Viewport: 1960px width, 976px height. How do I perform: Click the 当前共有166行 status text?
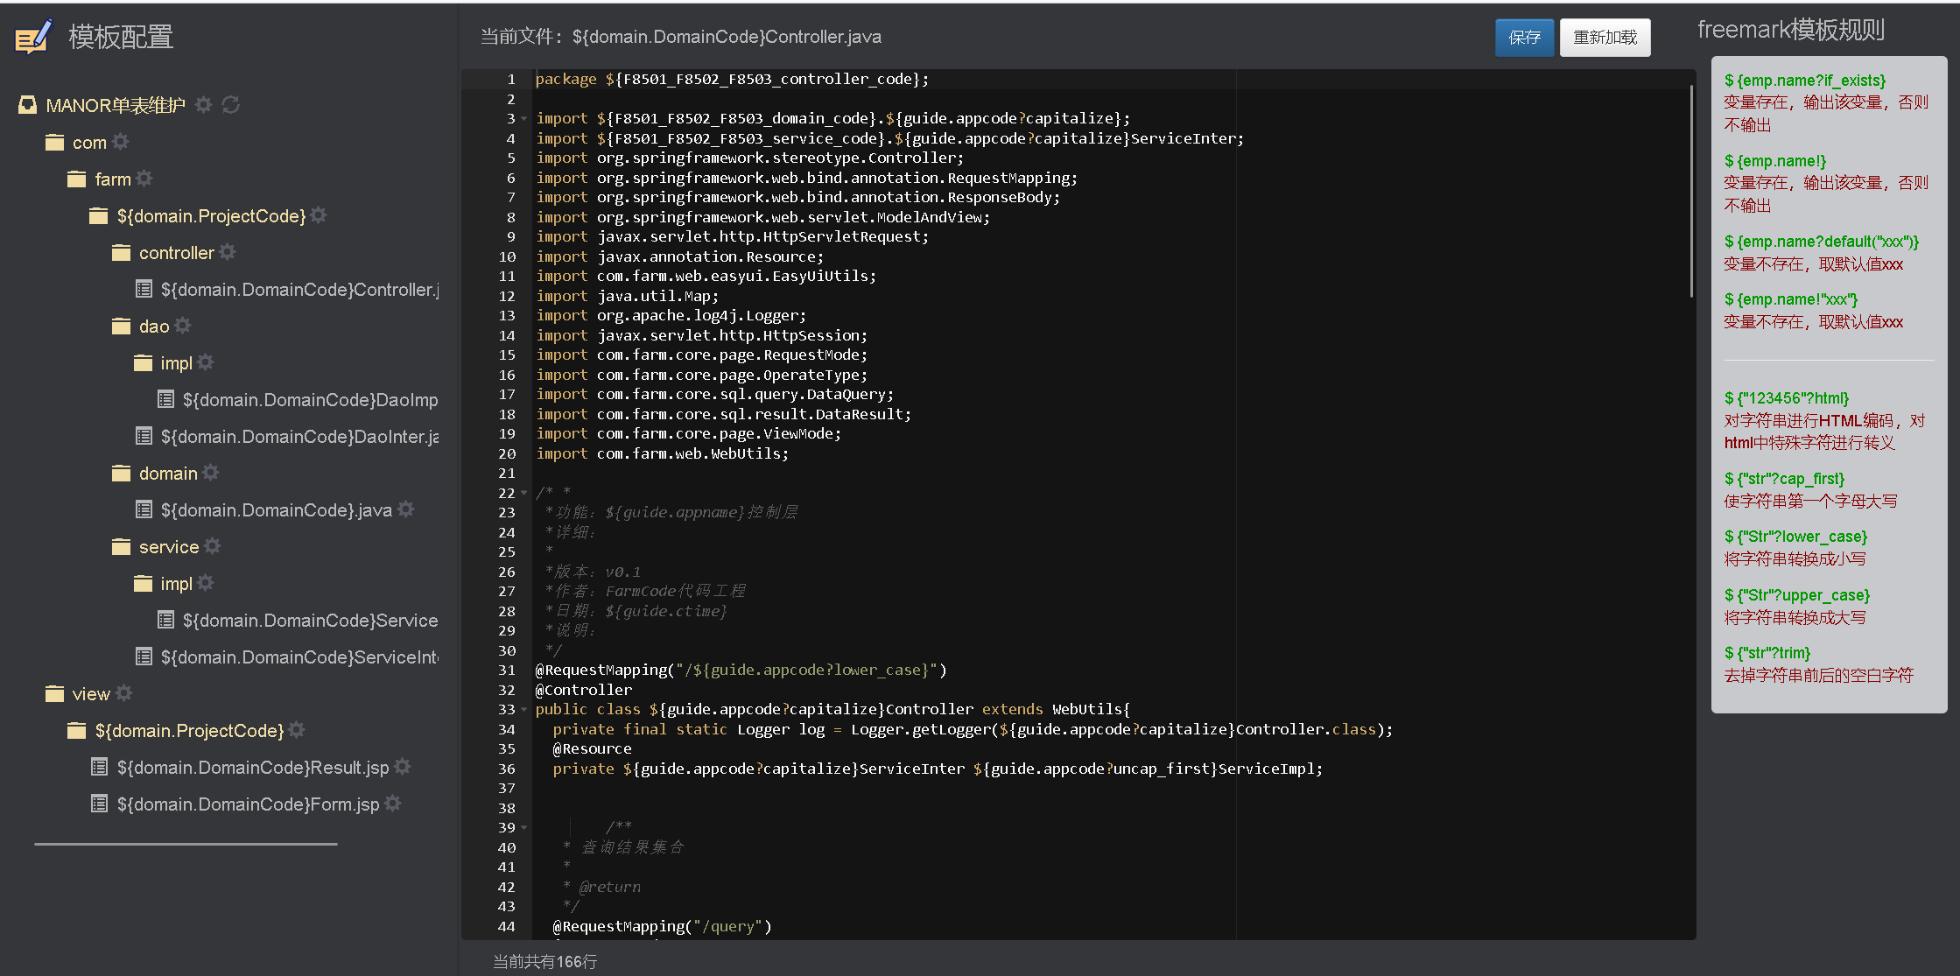pos(545,962)
